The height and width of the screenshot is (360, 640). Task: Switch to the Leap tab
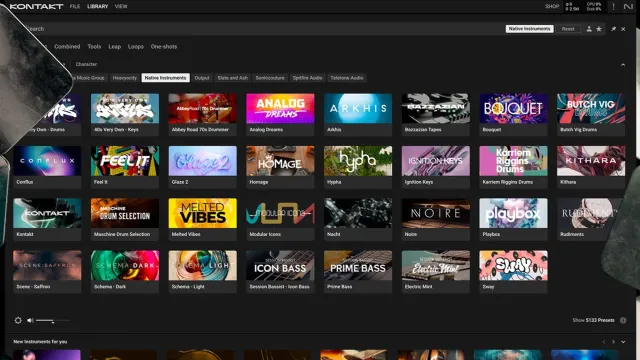[x=115, y=47]
